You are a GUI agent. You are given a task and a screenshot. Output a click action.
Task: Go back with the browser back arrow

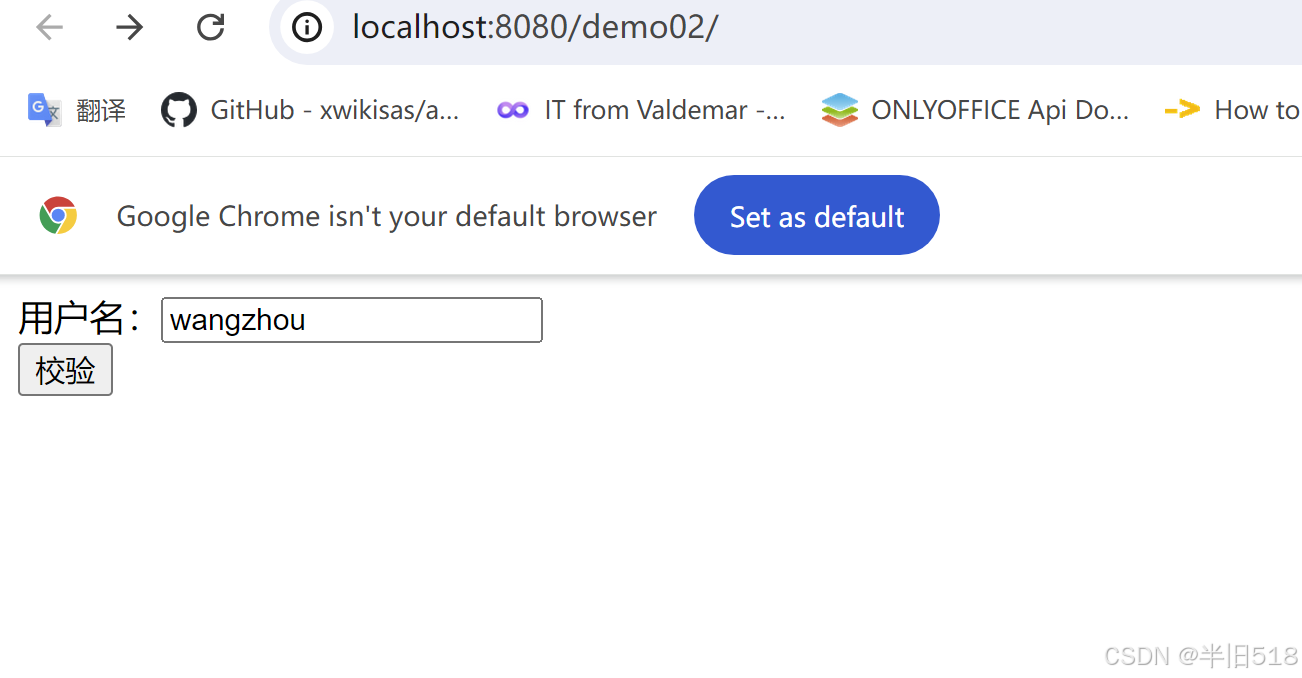point(49,27)
